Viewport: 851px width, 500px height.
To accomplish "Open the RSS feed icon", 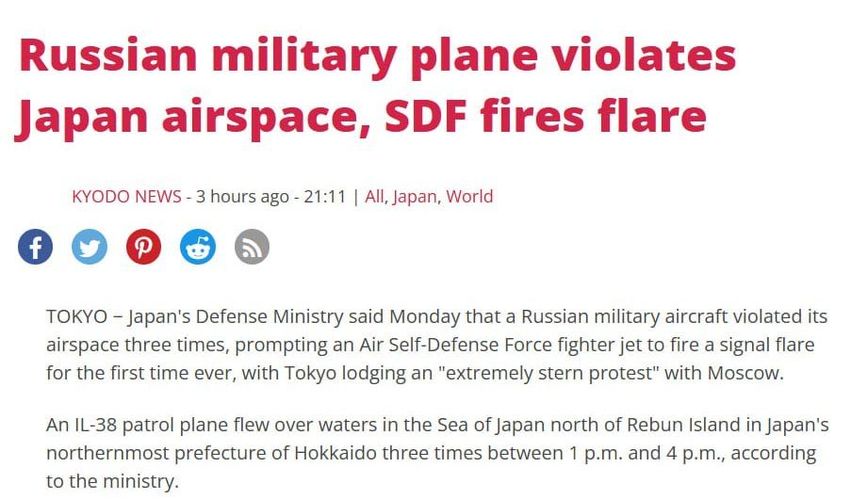I will 252,246.
